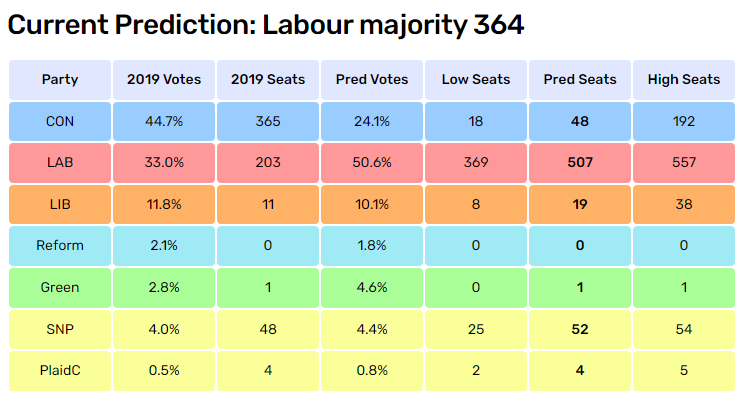Click the Pred Votes column header

pyautogui.click(x=372, y=79)
